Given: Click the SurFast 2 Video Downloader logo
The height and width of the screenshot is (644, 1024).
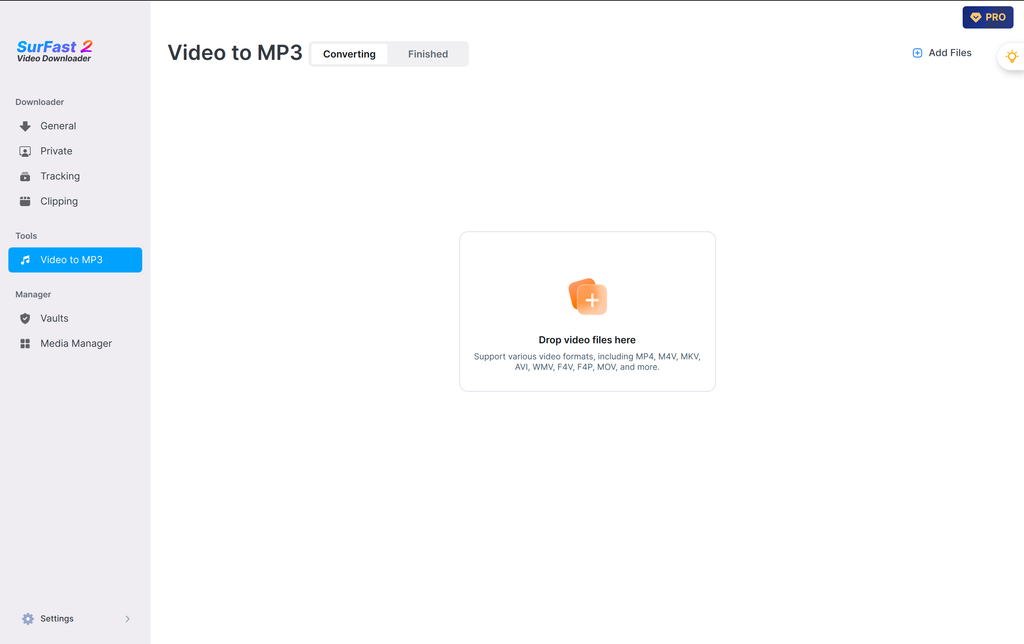Looking at the screenshot, I should [54, 51].
